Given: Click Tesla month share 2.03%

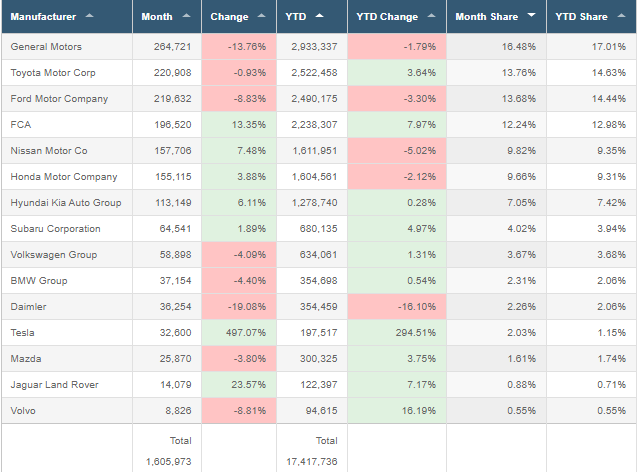Looking at the screenshot, I should tap(521, 333).
